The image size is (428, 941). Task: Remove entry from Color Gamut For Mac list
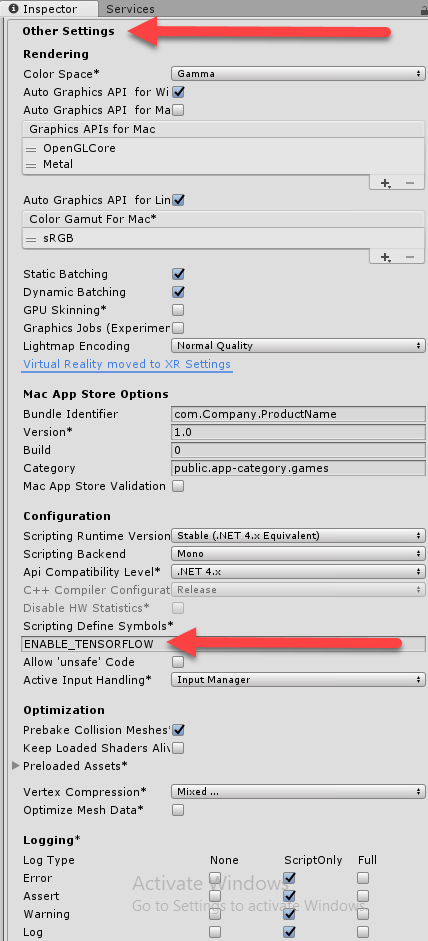click(x=410, y=257)
